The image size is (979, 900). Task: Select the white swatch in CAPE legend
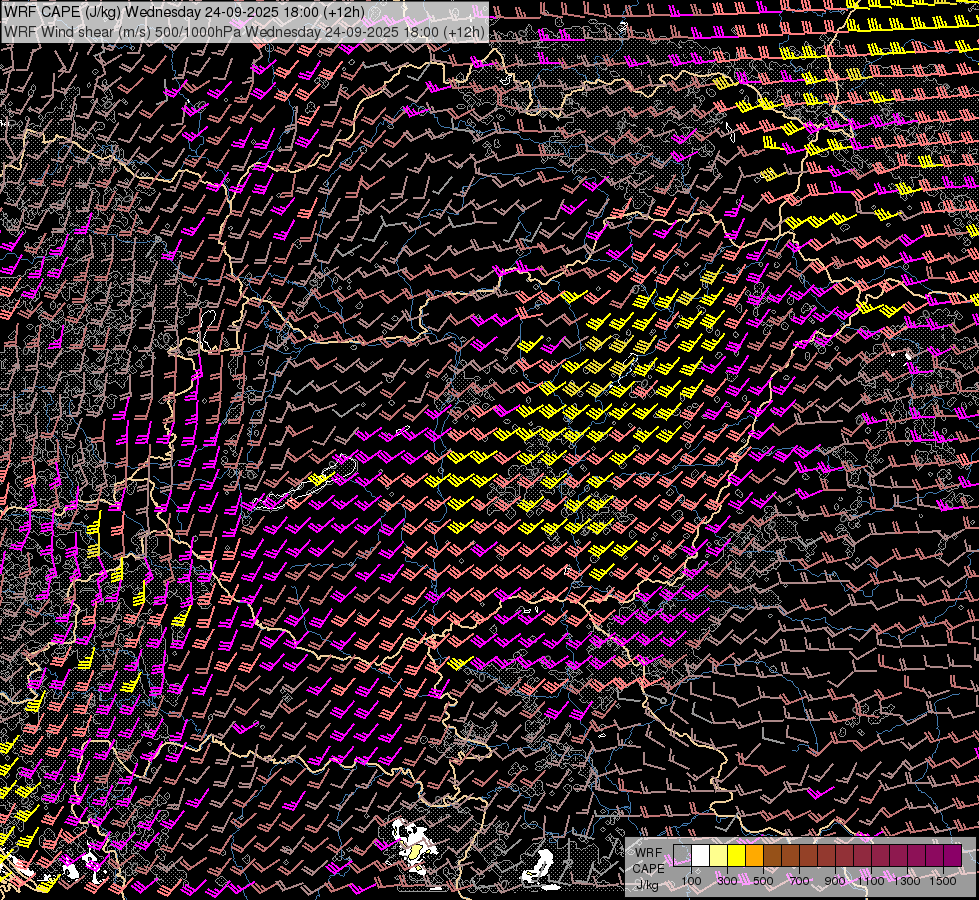(x=700, y=855)
